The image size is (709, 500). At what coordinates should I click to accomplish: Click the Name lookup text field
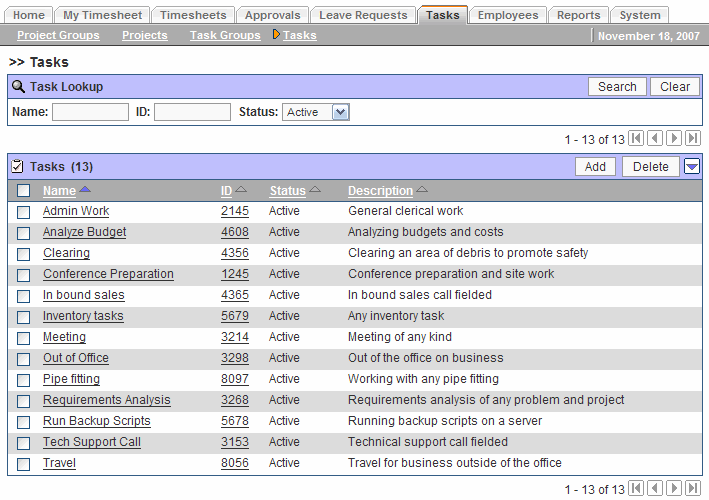90,112
